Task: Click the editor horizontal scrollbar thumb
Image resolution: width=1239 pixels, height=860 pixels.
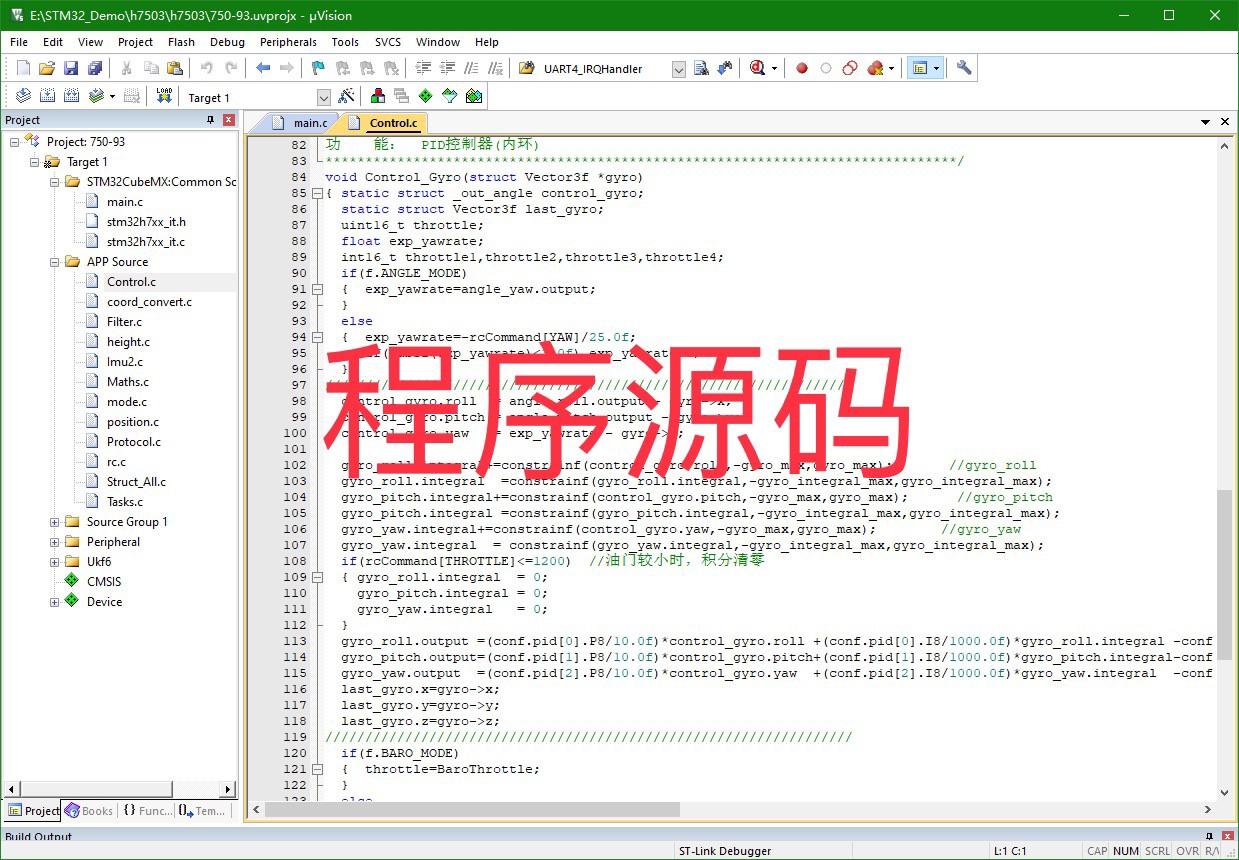Action: pos(473,809)
